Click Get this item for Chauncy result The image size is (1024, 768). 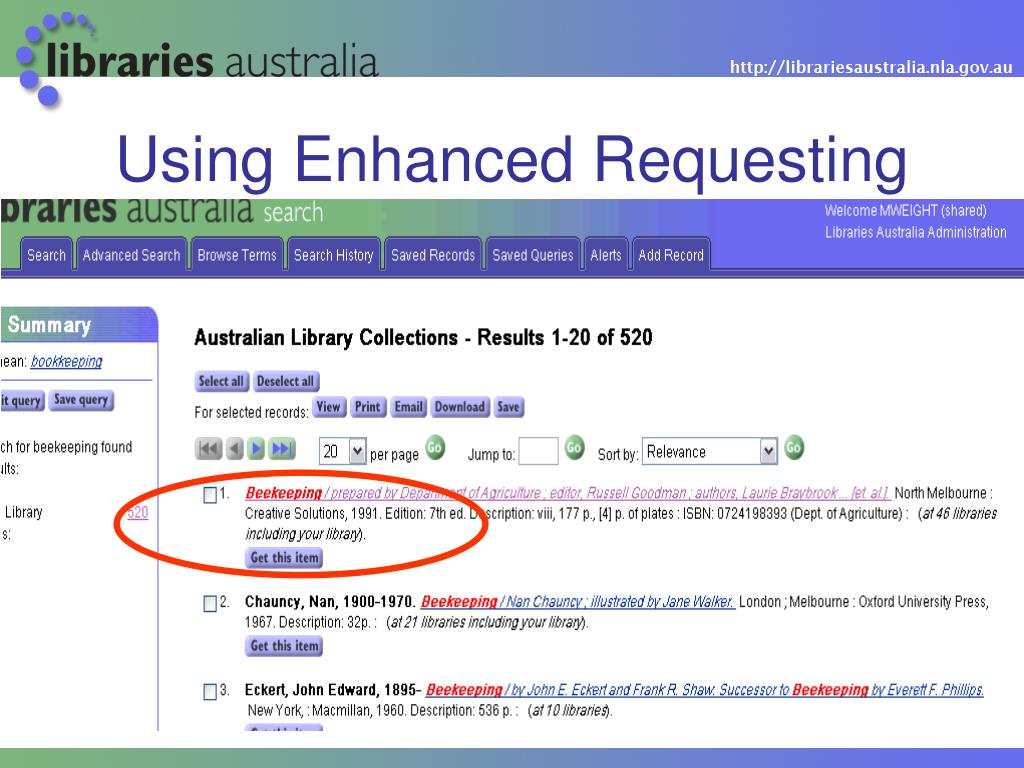click(x=285, y=646)
